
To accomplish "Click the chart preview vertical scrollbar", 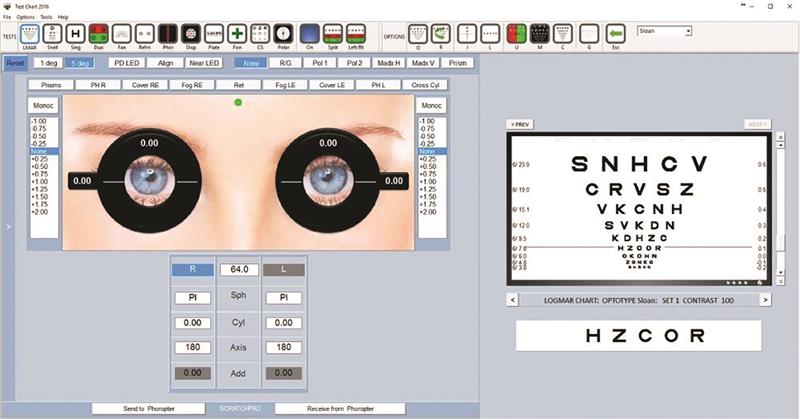I will [780, 209].
